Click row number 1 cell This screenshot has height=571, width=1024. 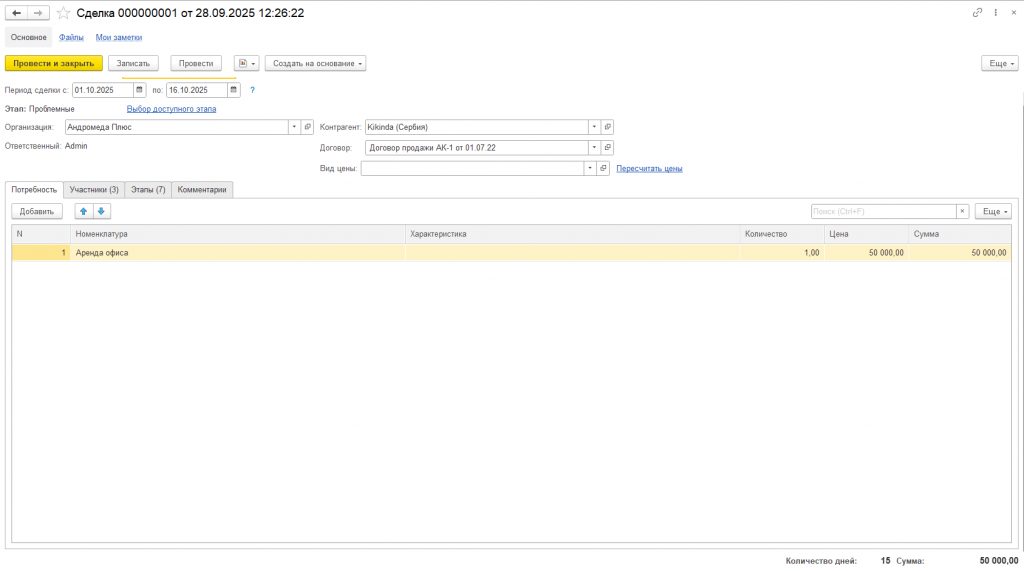click(40, 253)
